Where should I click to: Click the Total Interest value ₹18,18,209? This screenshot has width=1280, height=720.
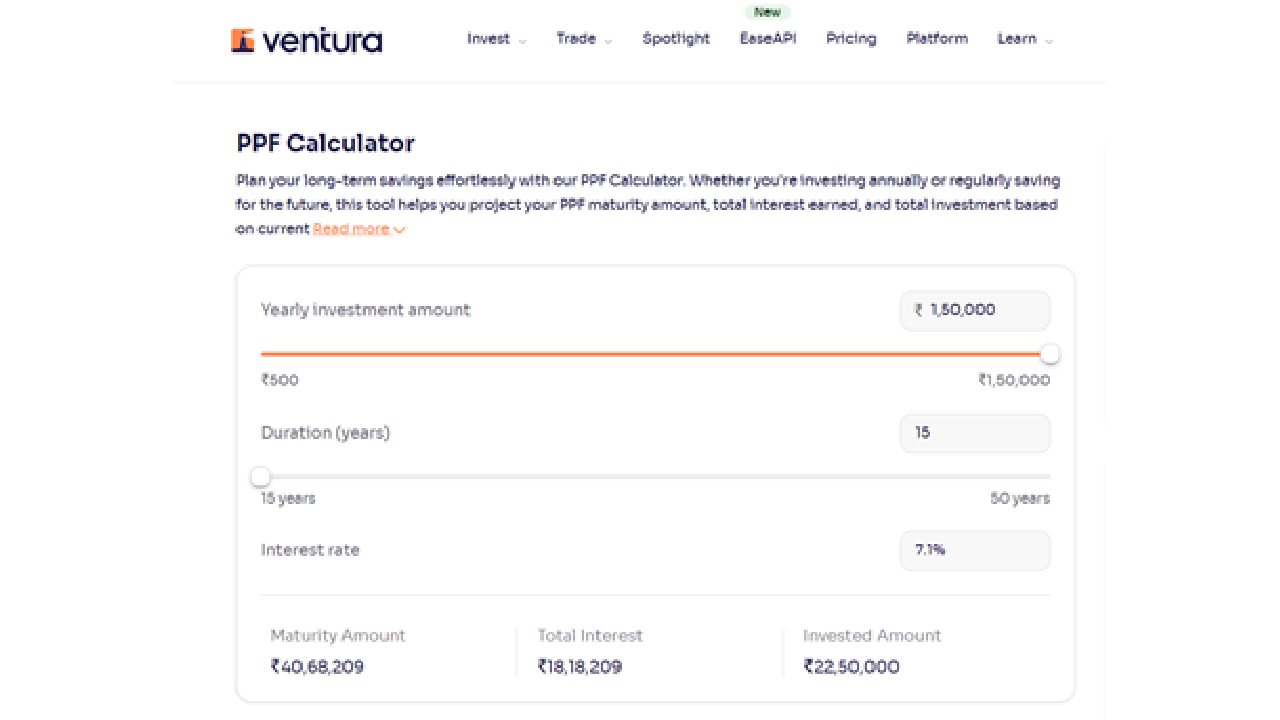(x=580, y=667)
